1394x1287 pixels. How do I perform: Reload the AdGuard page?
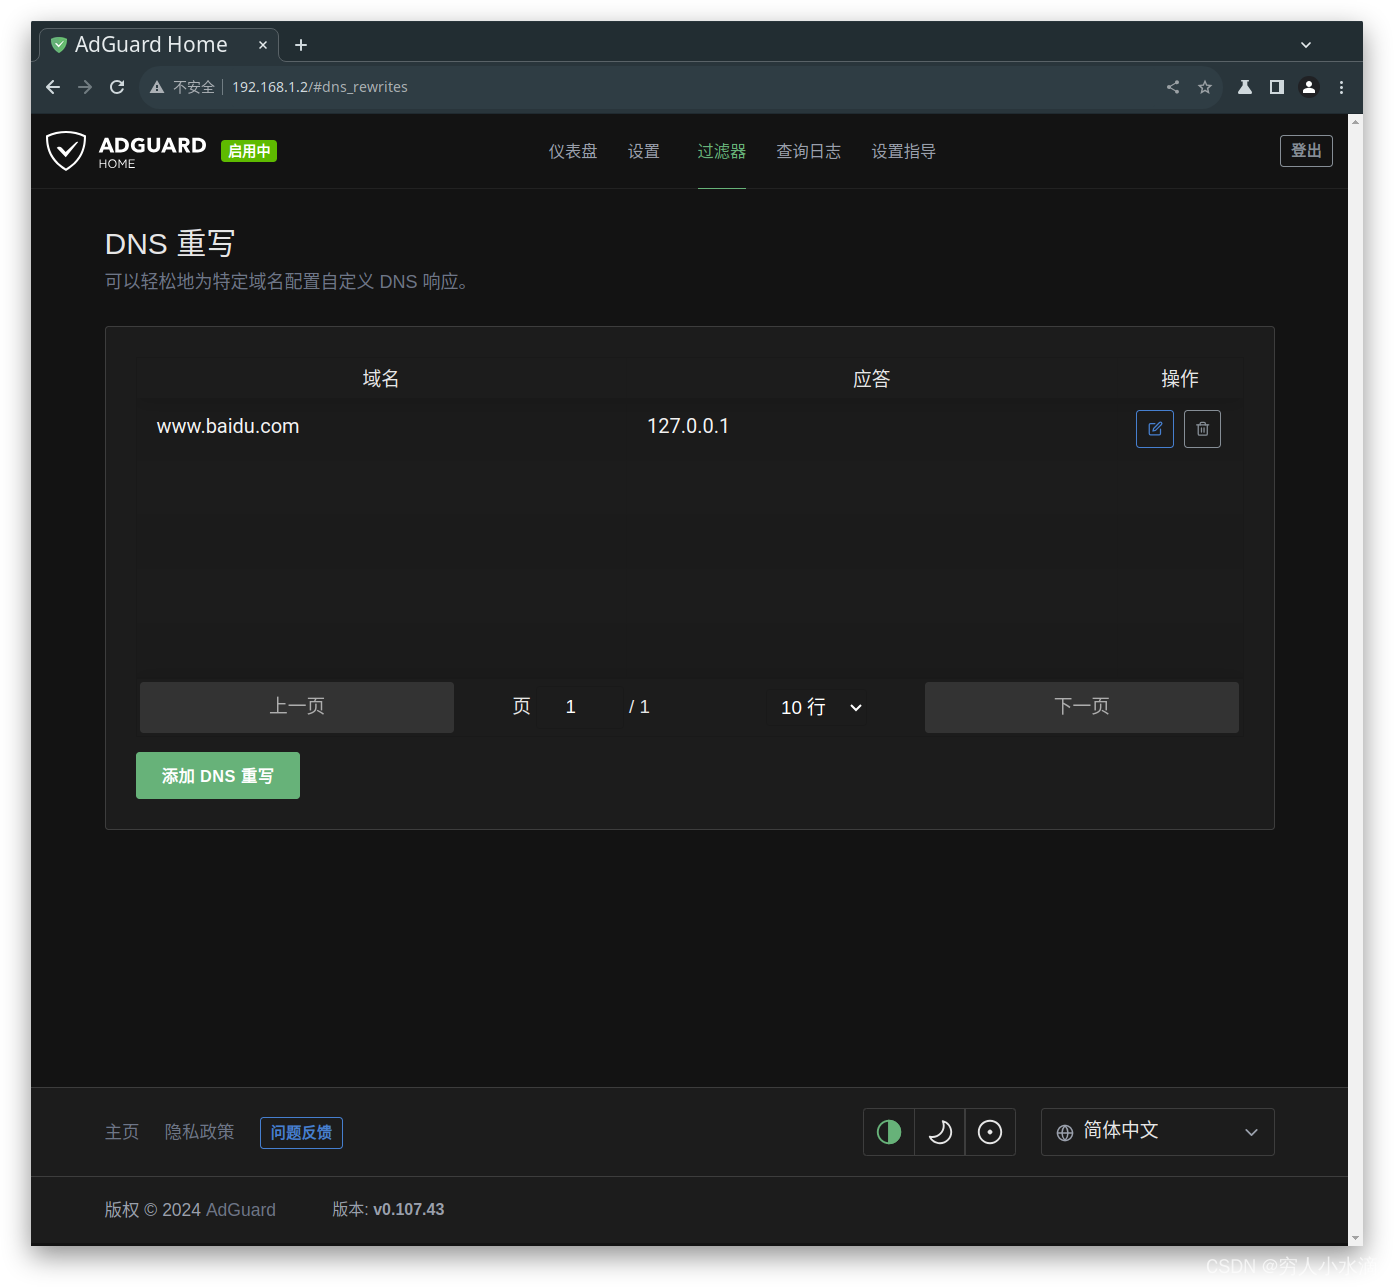[117, 87]
